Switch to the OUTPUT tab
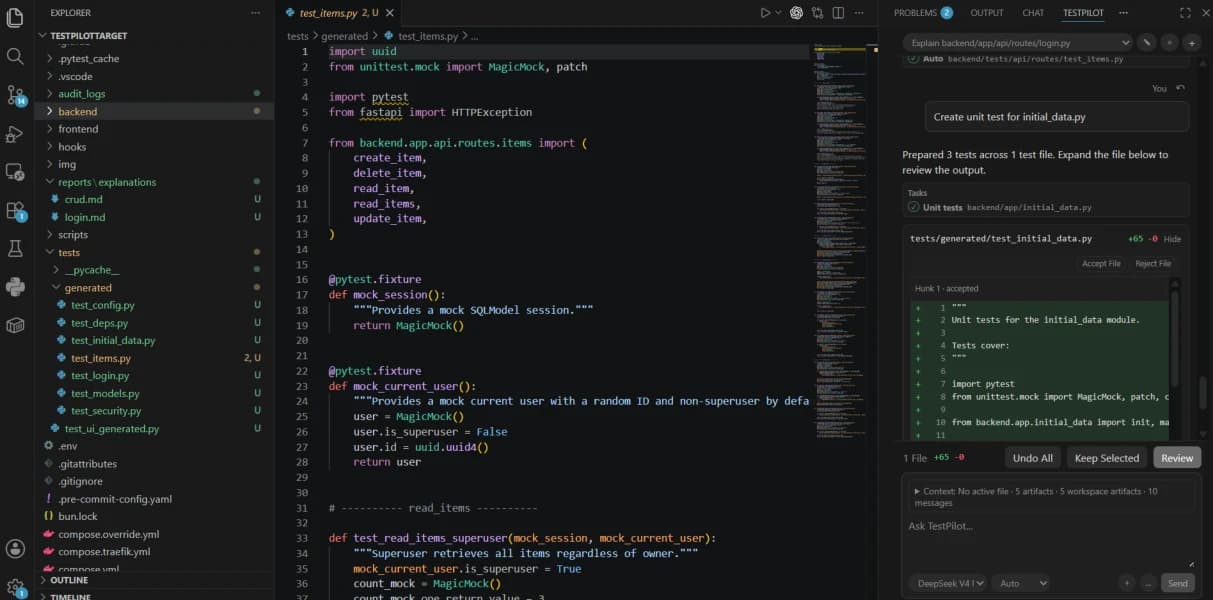Viewport: 1213px width, 600px height. pos(986,13)
